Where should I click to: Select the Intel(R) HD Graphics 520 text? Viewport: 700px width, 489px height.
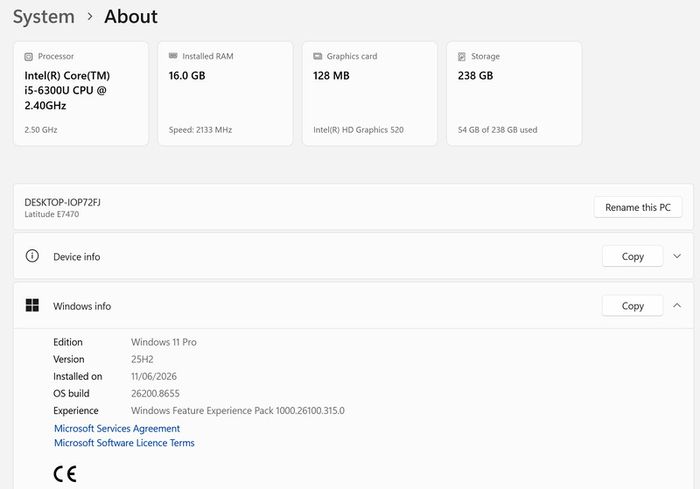[358, 130]
